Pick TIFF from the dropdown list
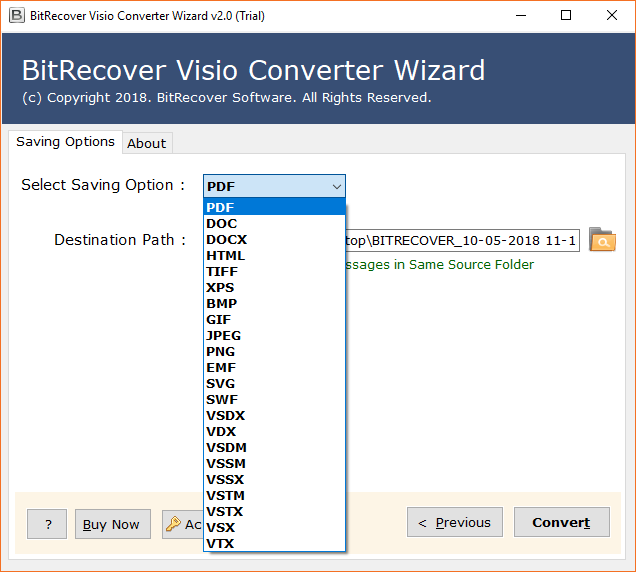 coord(274,271)
